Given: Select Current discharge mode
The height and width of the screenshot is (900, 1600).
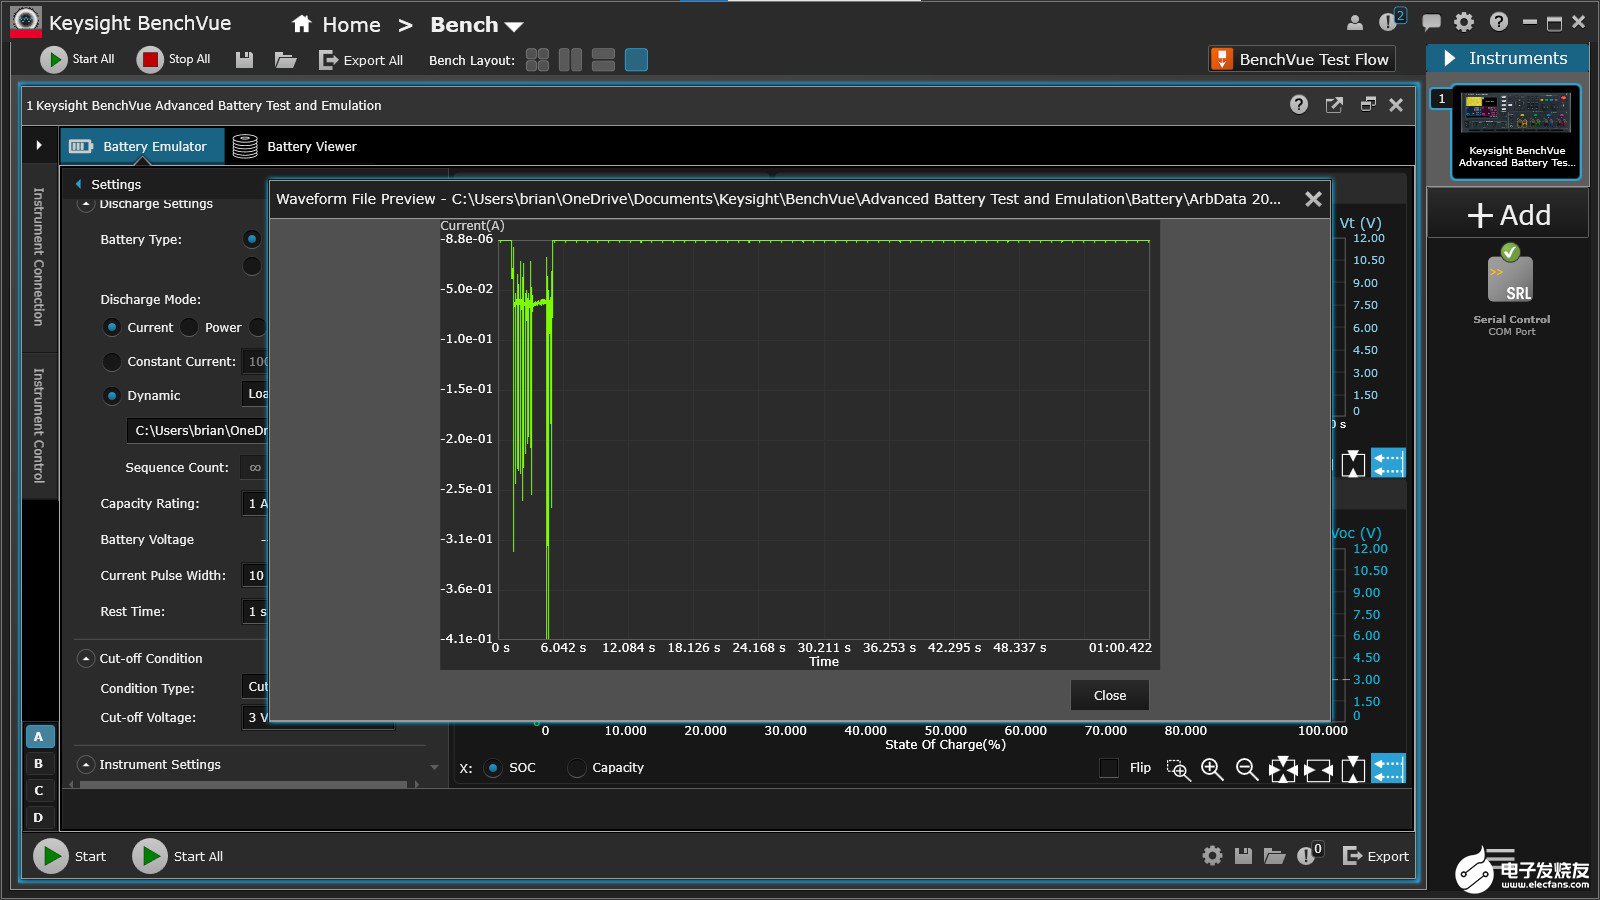Looking at the screenshot, I should [112, 327].
